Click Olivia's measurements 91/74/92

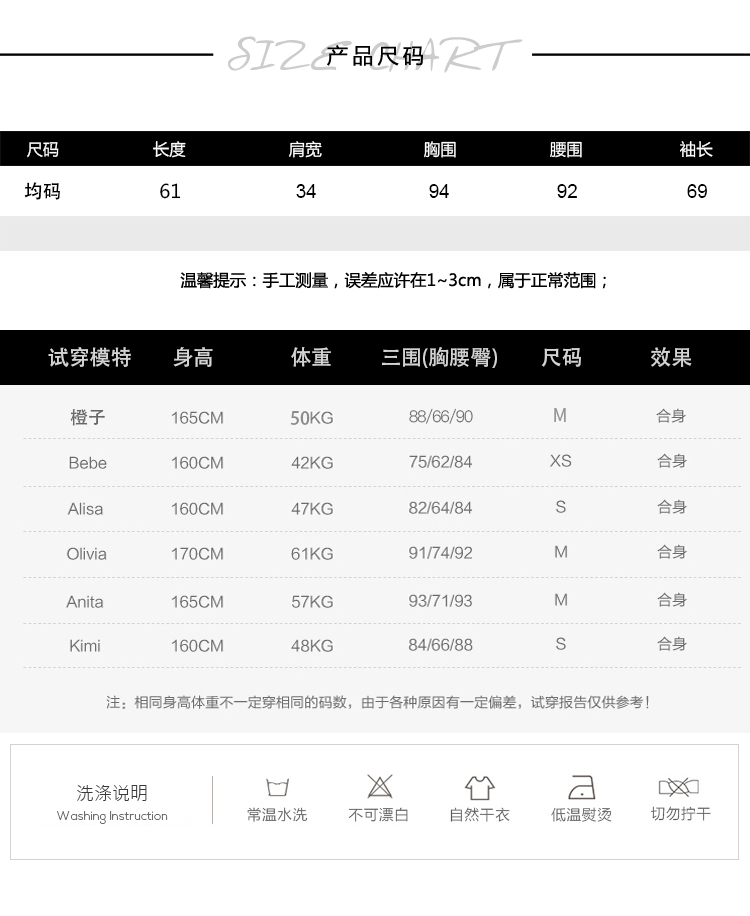click(440, 553)
